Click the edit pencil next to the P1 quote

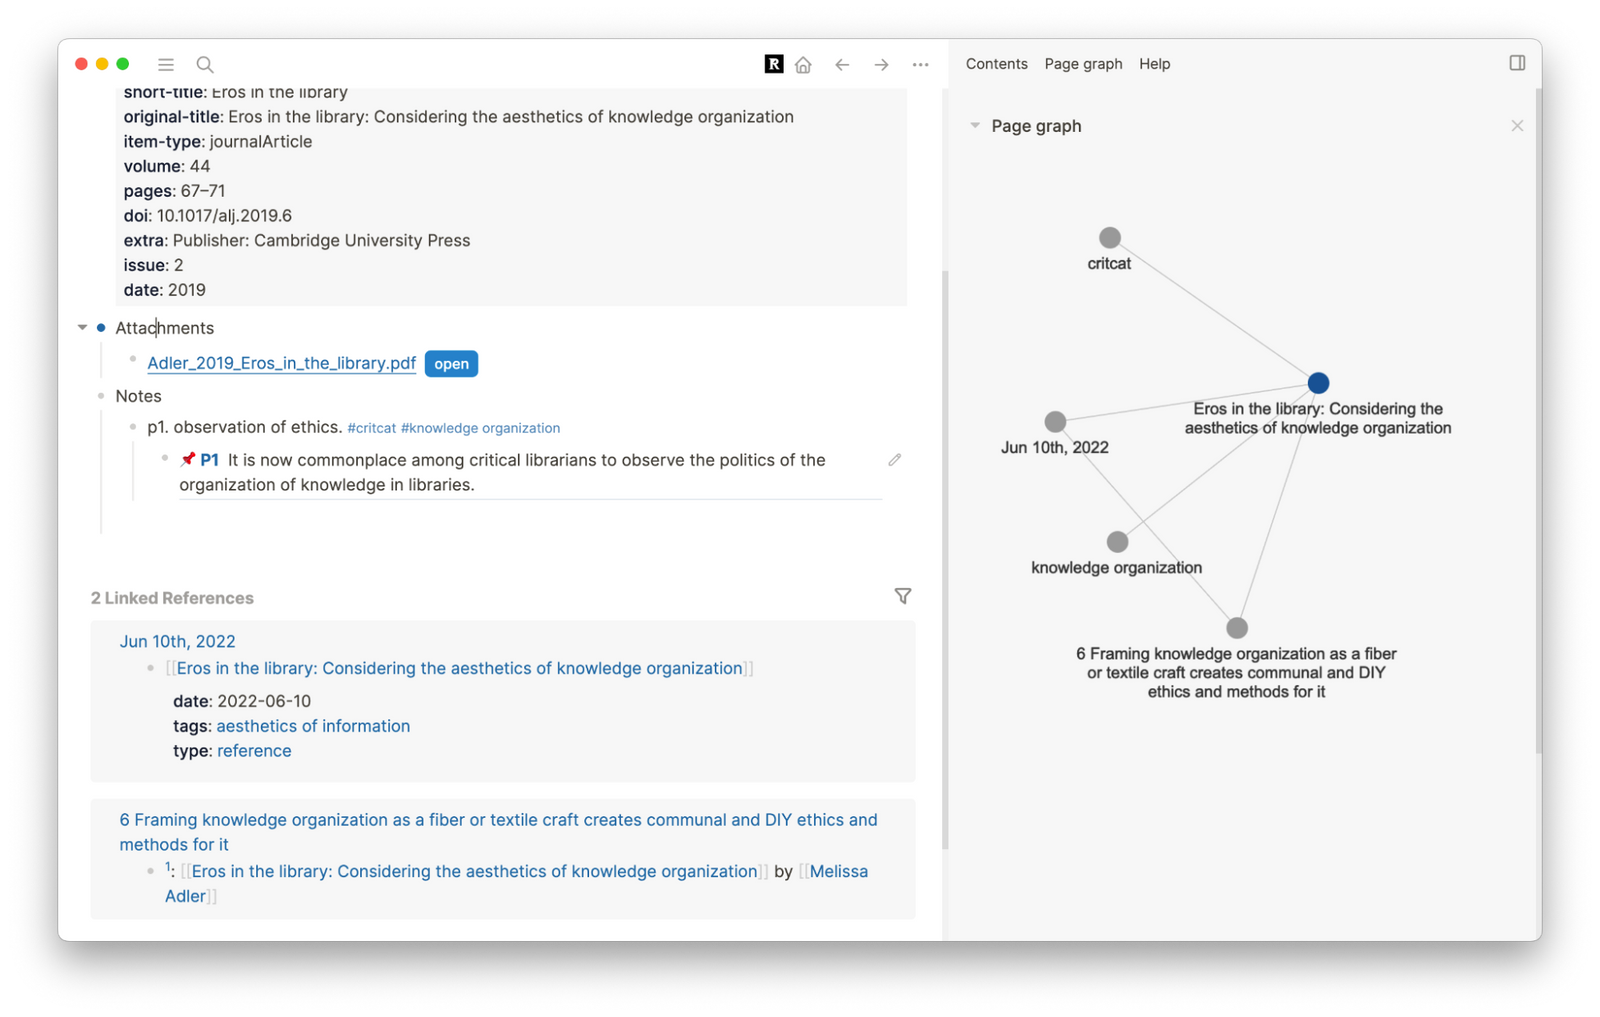click(x=894, y=459)
